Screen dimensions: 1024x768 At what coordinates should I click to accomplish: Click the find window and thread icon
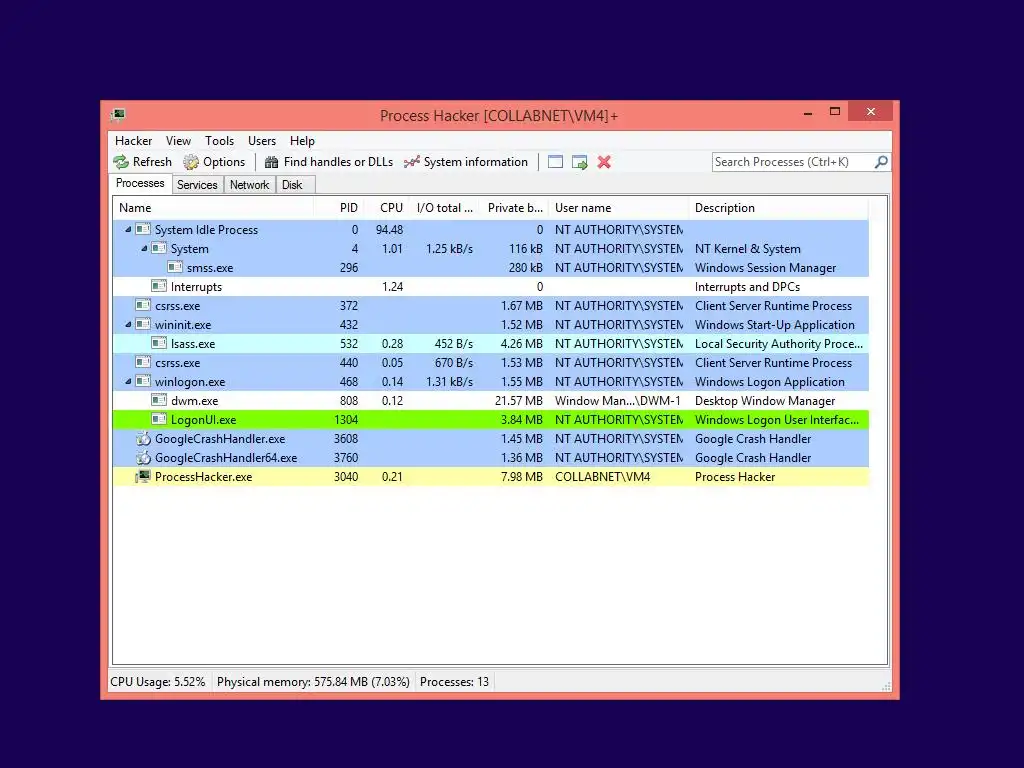579,162
